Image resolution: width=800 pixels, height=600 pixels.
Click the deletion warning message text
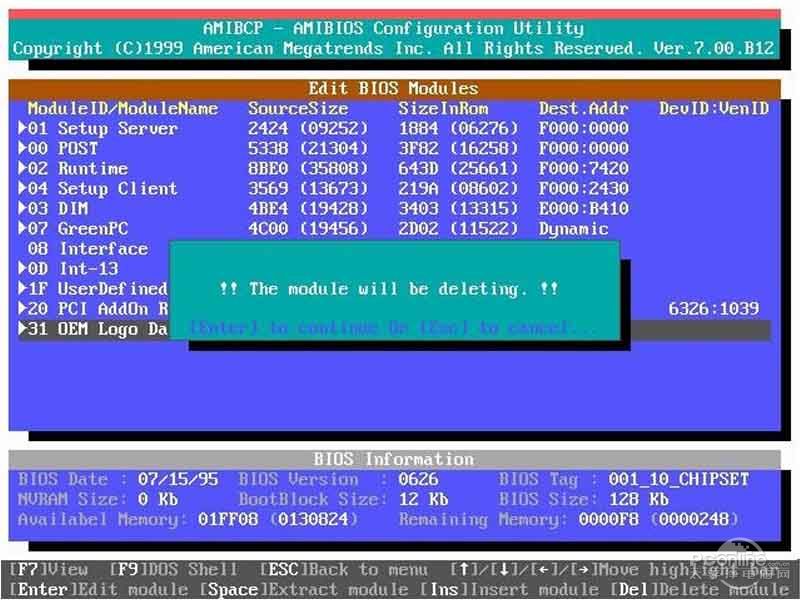pos(389,289)
